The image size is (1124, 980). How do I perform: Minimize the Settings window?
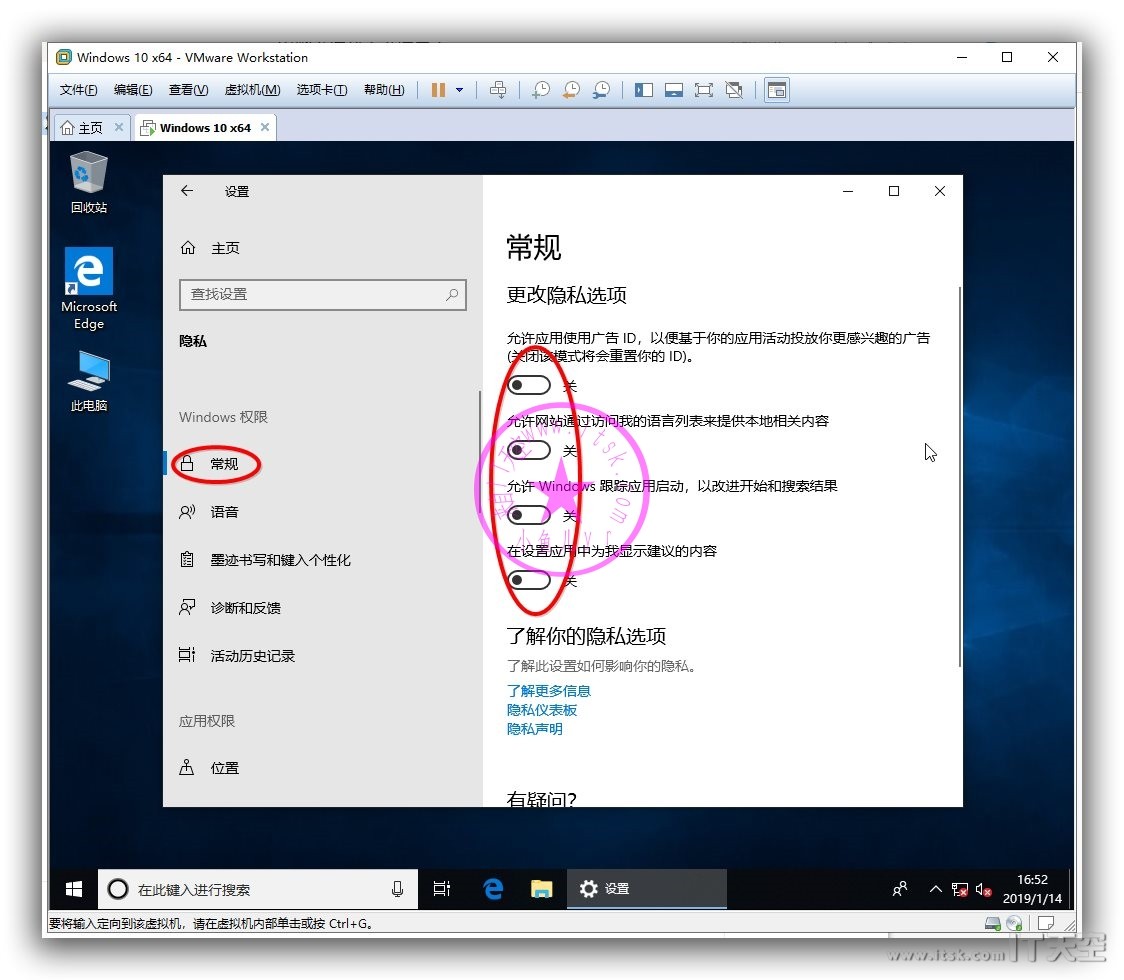coord(848,191)
